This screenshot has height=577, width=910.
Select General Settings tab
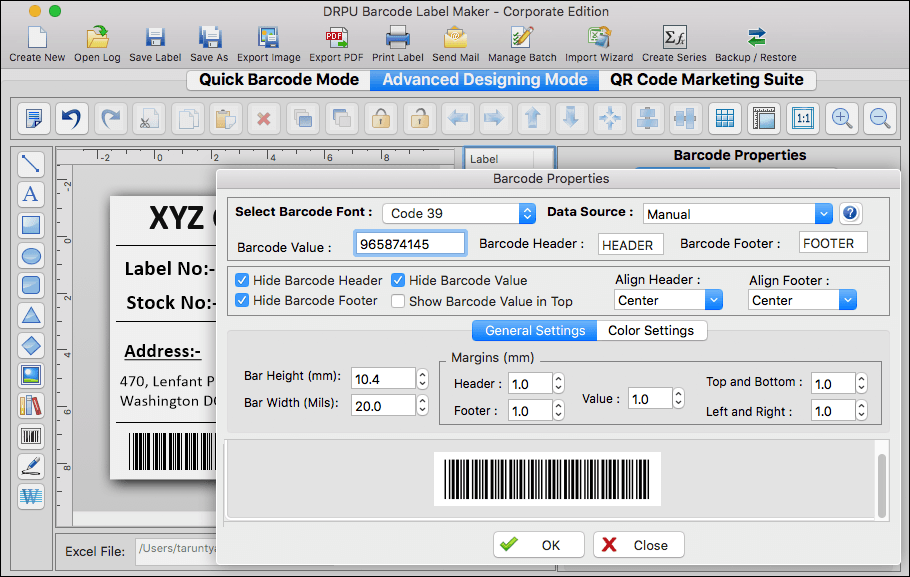click(x=535, y=330)
